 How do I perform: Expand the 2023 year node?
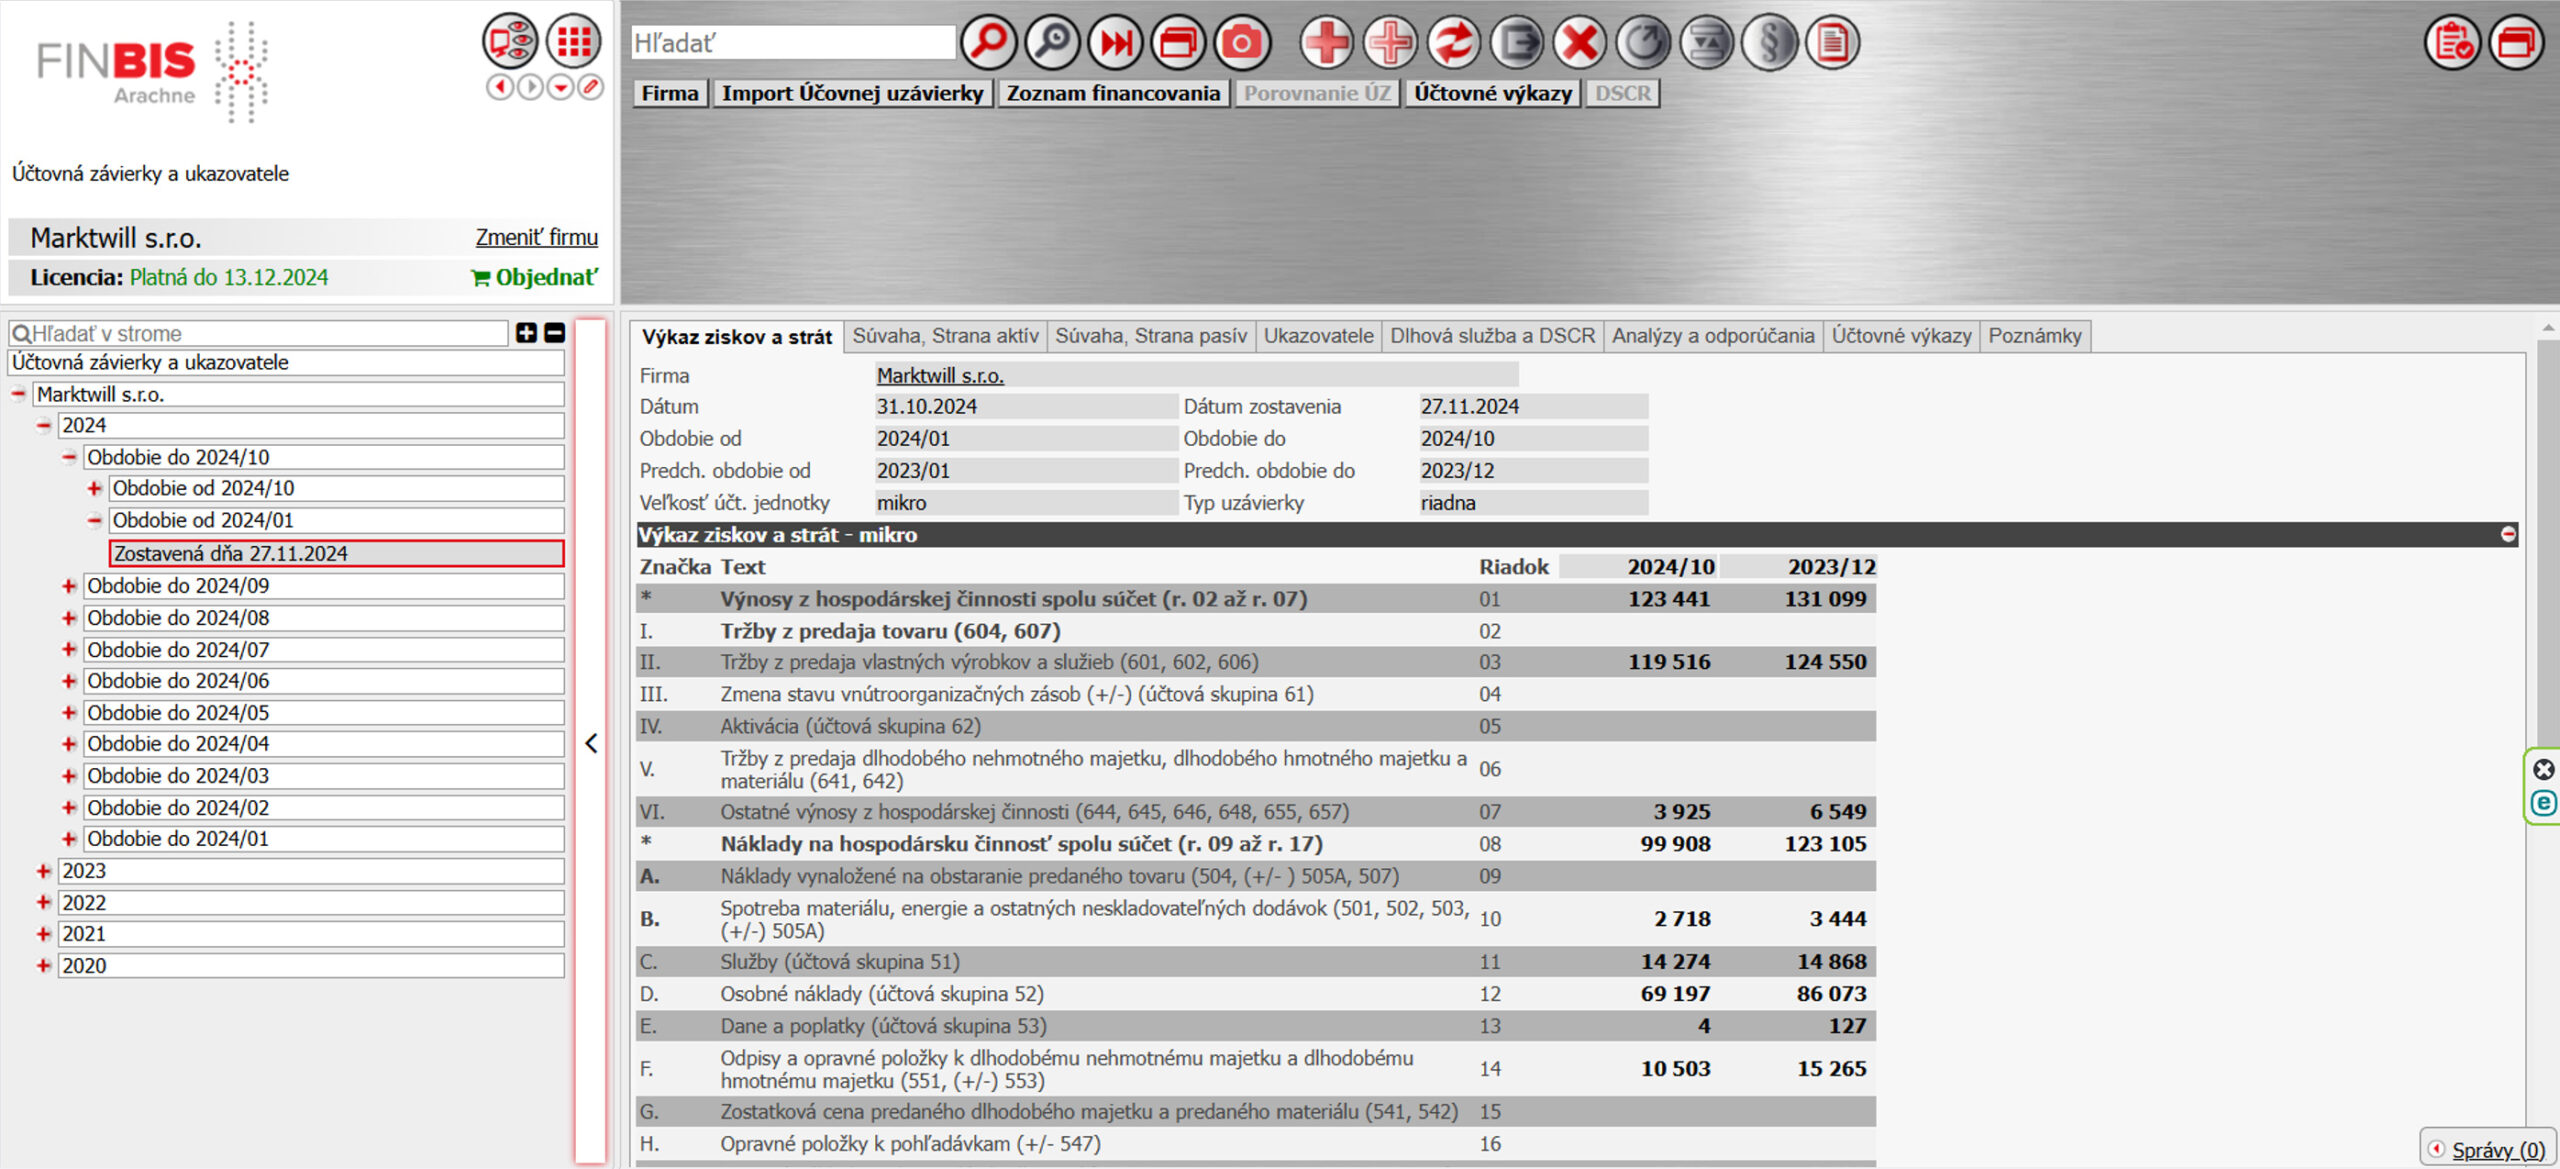[44, 871]
